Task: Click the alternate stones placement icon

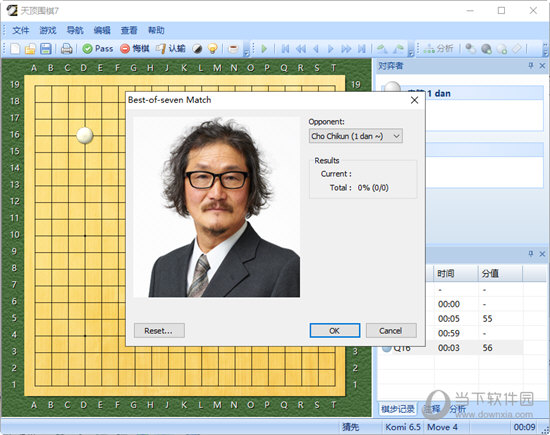Action: [471, 48]
